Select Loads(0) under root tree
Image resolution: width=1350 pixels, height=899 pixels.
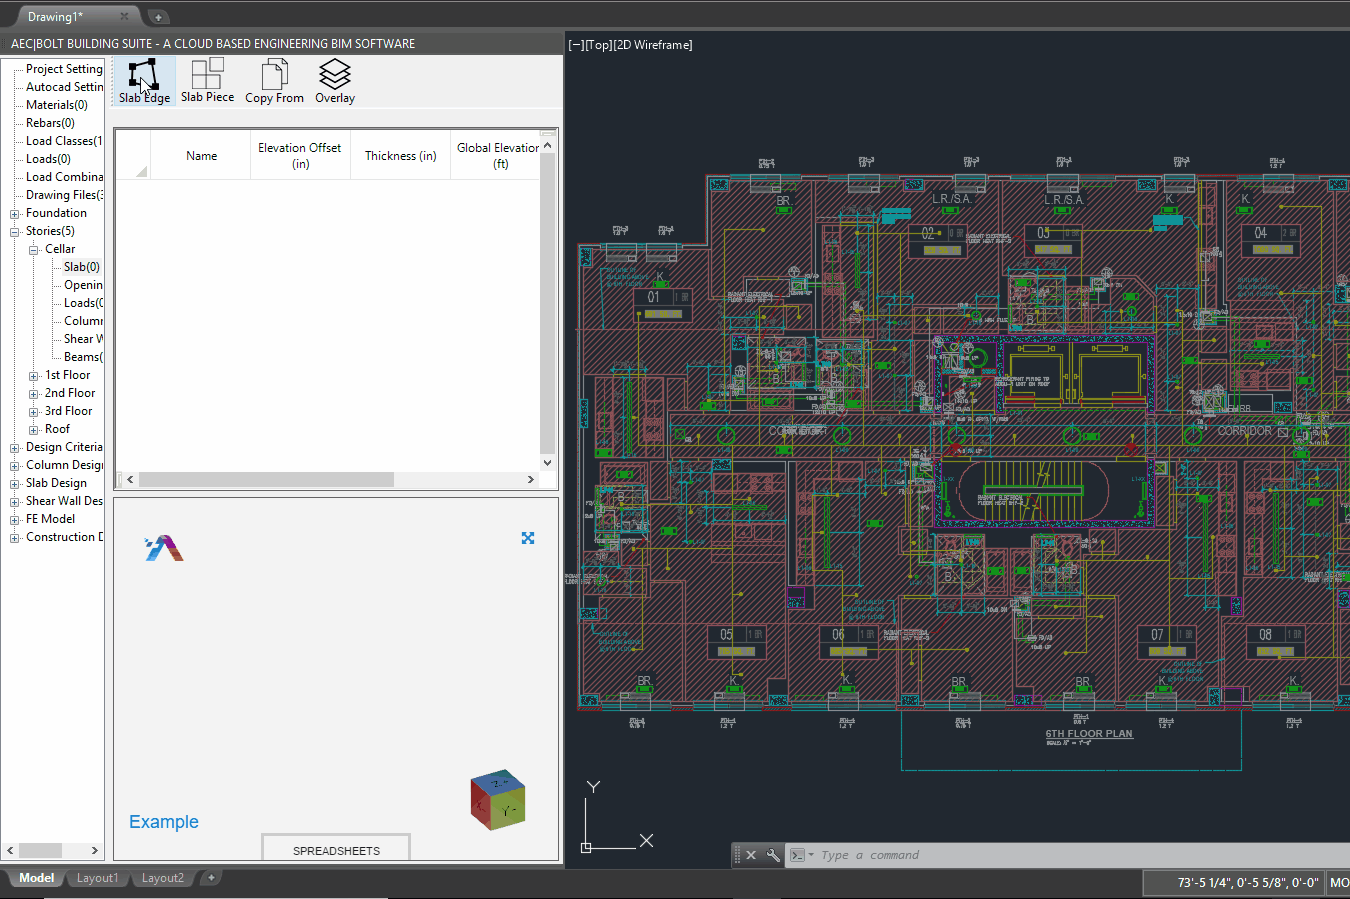tap(48, 159)
